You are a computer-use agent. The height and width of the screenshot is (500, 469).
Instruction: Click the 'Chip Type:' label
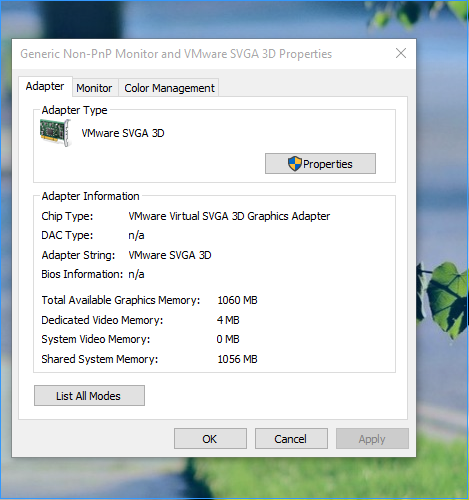[67, 216]
